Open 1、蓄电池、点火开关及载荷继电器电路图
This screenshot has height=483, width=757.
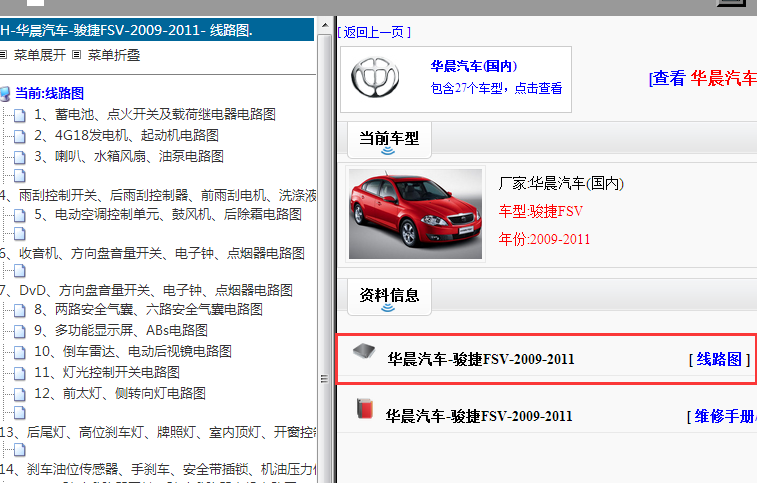point(155,114)
